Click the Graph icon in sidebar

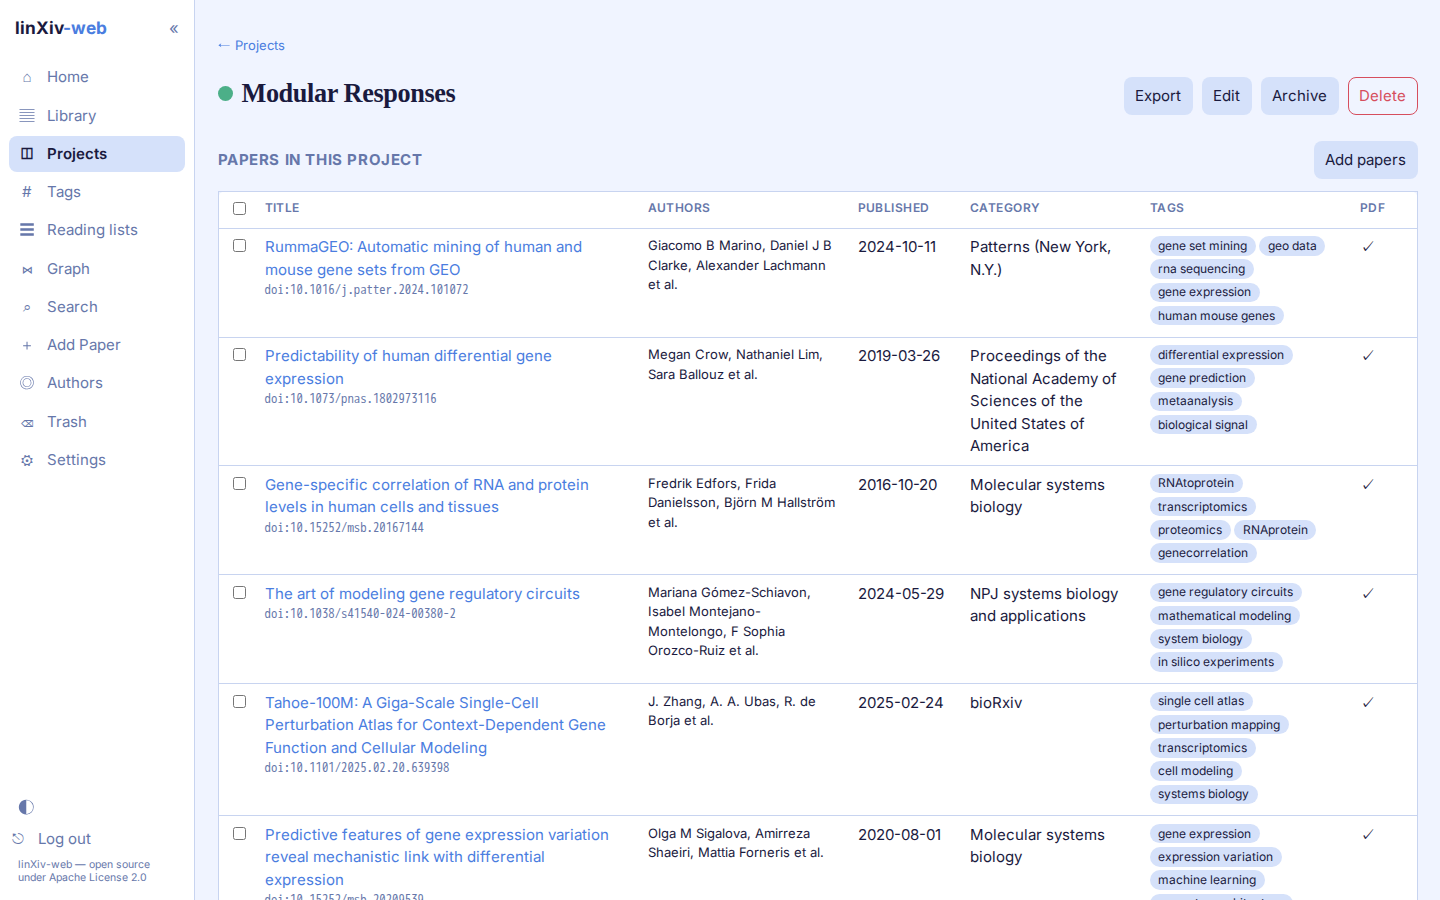point(27,269)
